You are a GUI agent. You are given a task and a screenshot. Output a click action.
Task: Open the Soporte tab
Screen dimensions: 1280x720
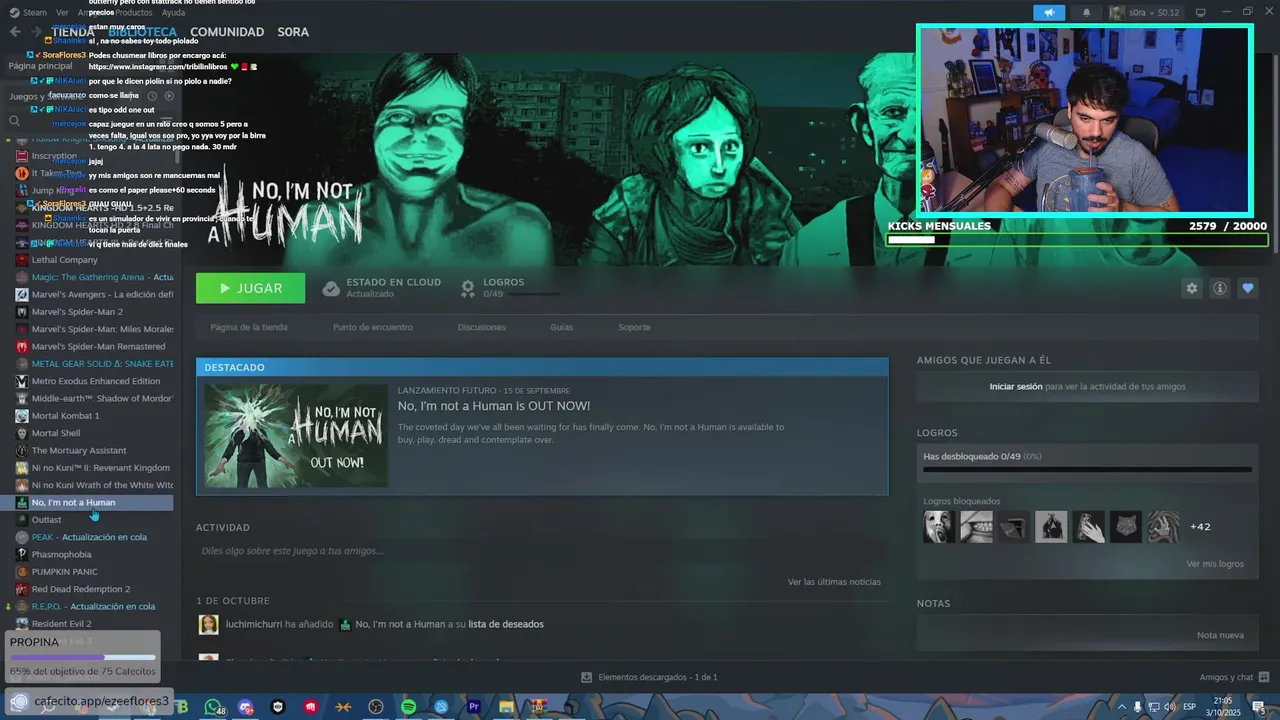pyautogui.click(x=634, y=327)
